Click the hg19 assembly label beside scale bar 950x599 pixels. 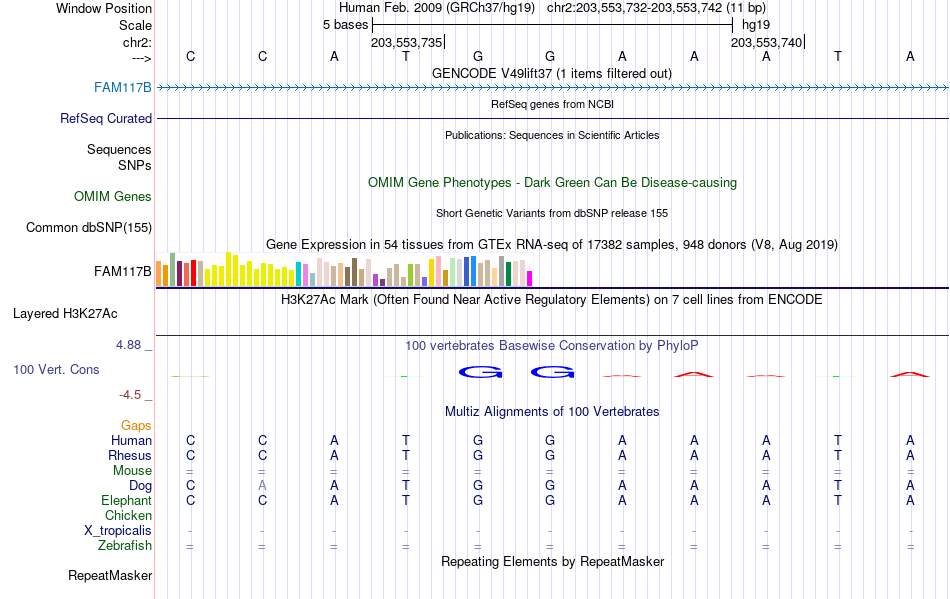[x=756, y=25]
